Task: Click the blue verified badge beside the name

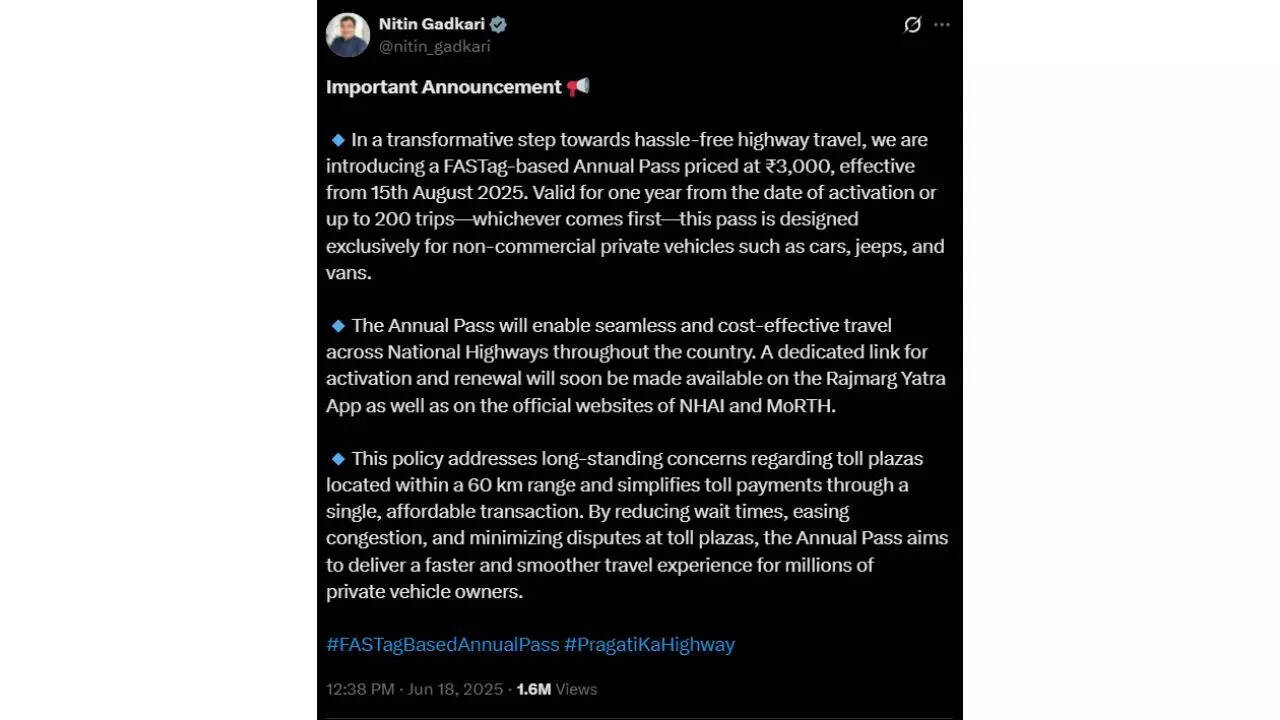Action: click(497, 25)
